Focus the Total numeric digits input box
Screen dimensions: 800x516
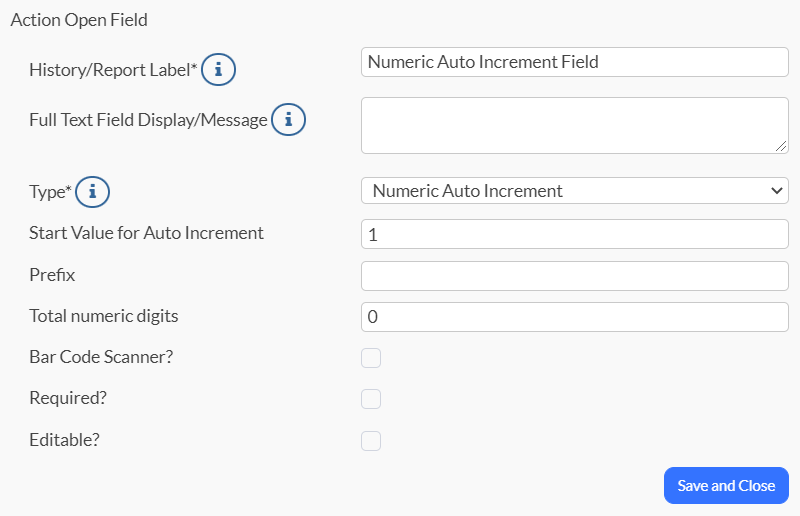(575, 317)
